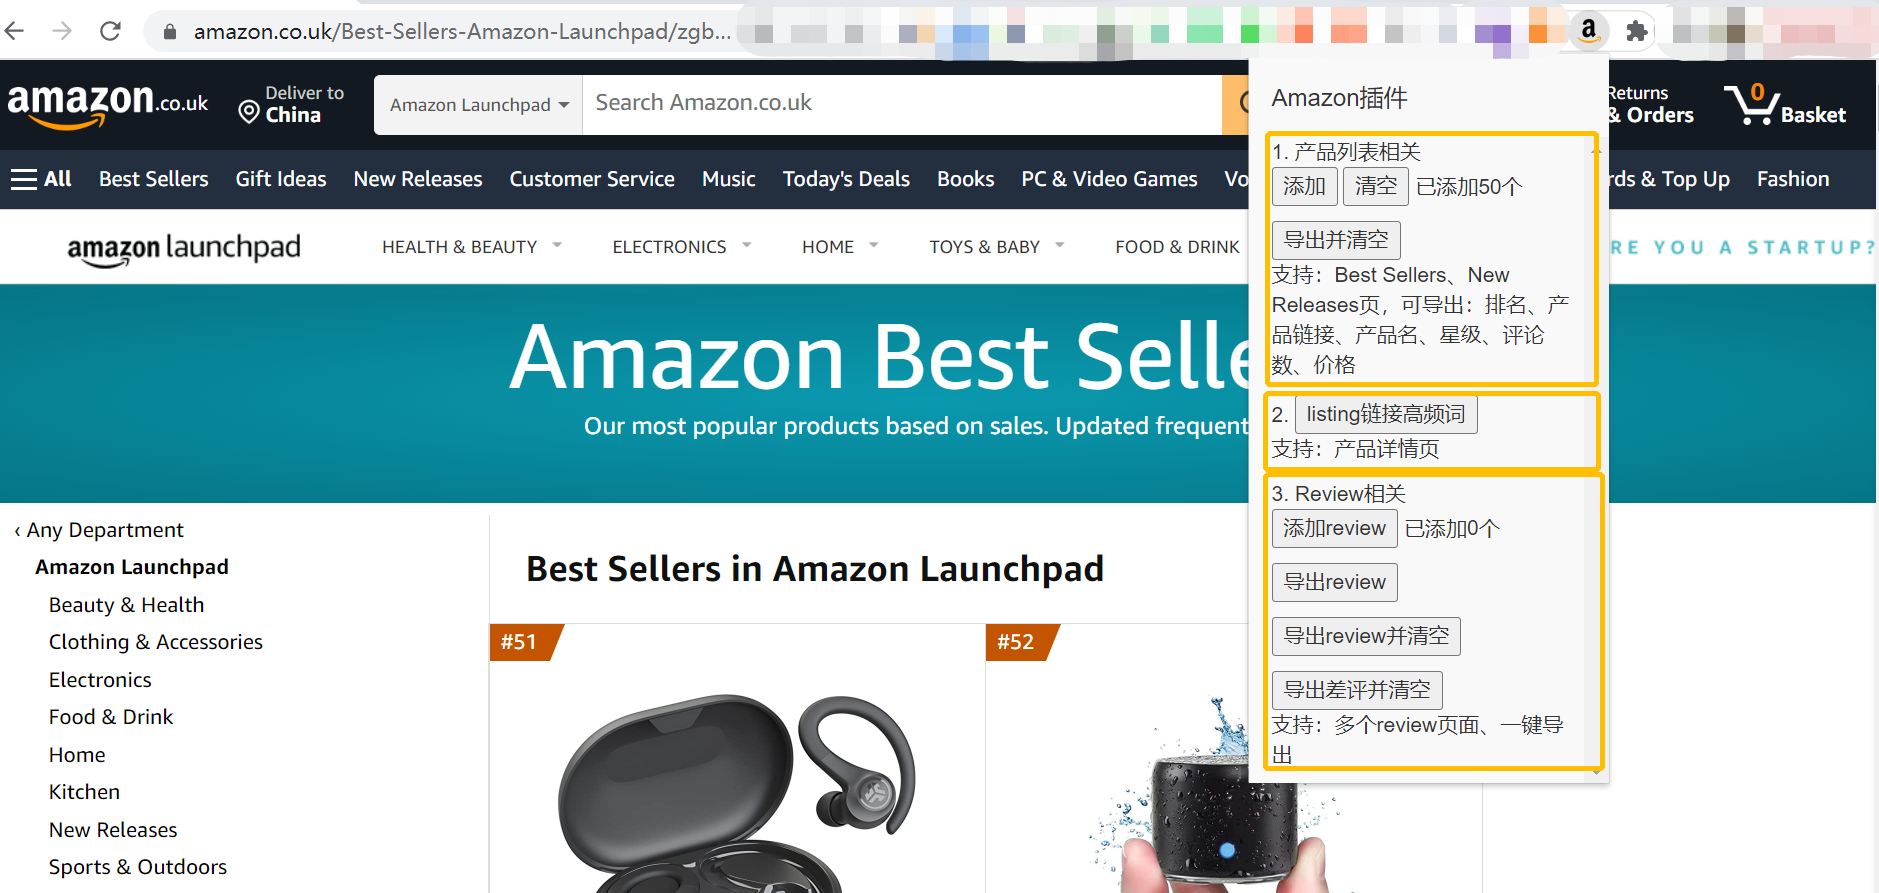
Task: Click the listing链接高频词 button
Action: [1386, 414]
